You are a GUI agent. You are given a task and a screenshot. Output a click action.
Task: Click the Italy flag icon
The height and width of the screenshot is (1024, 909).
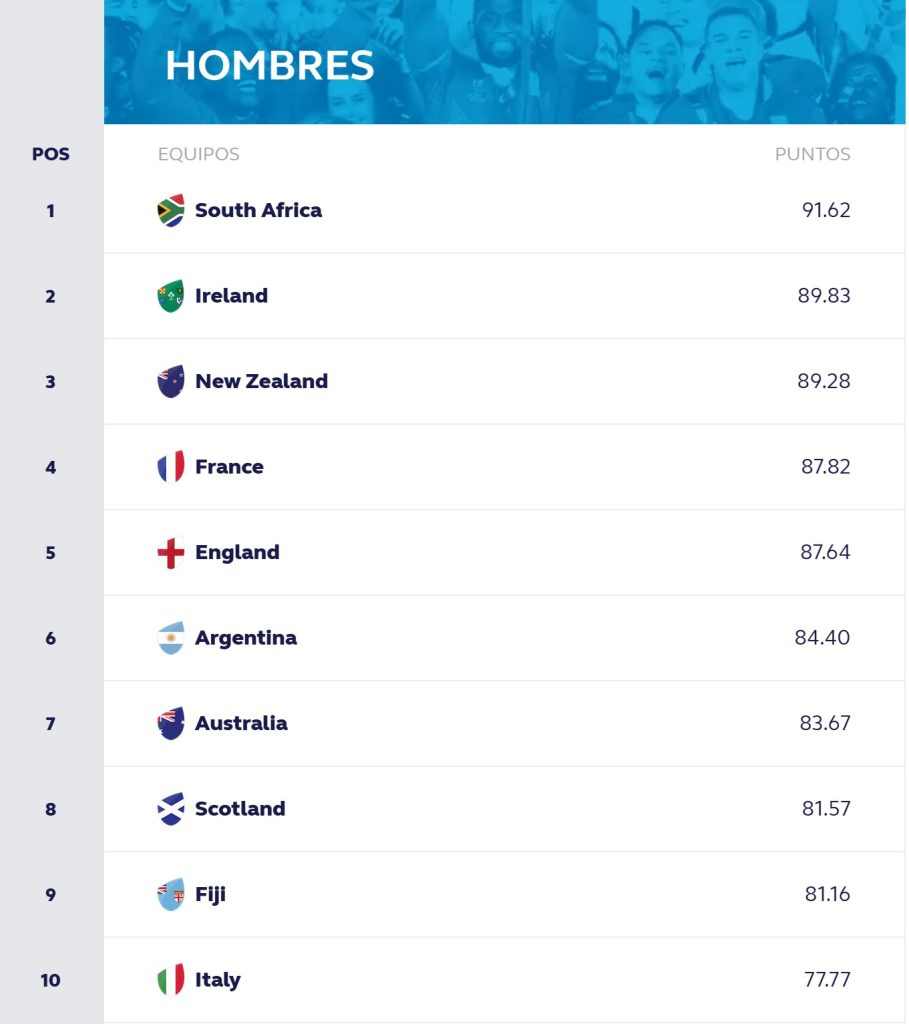[x=171, y=980]
